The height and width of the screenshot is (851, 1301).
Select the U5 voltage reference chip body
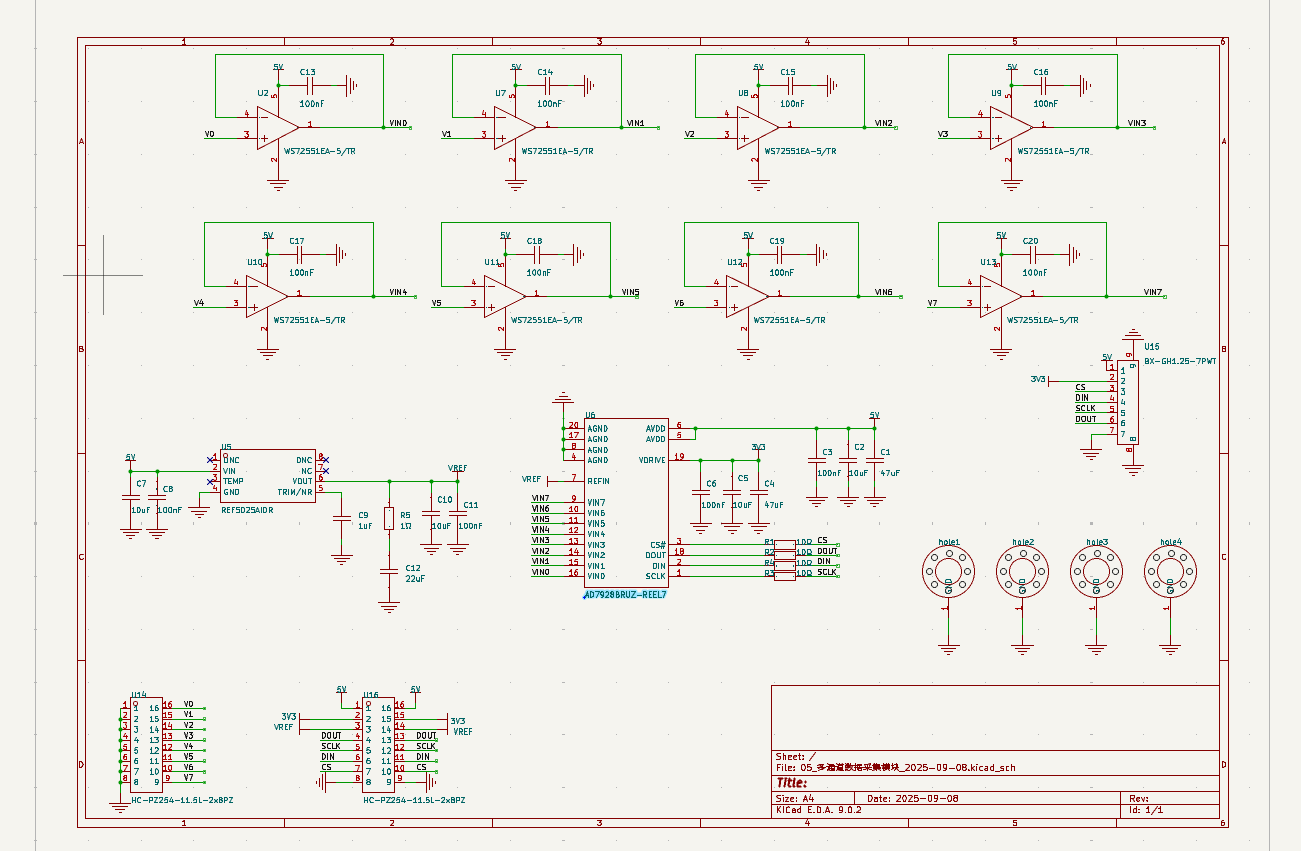266,476
